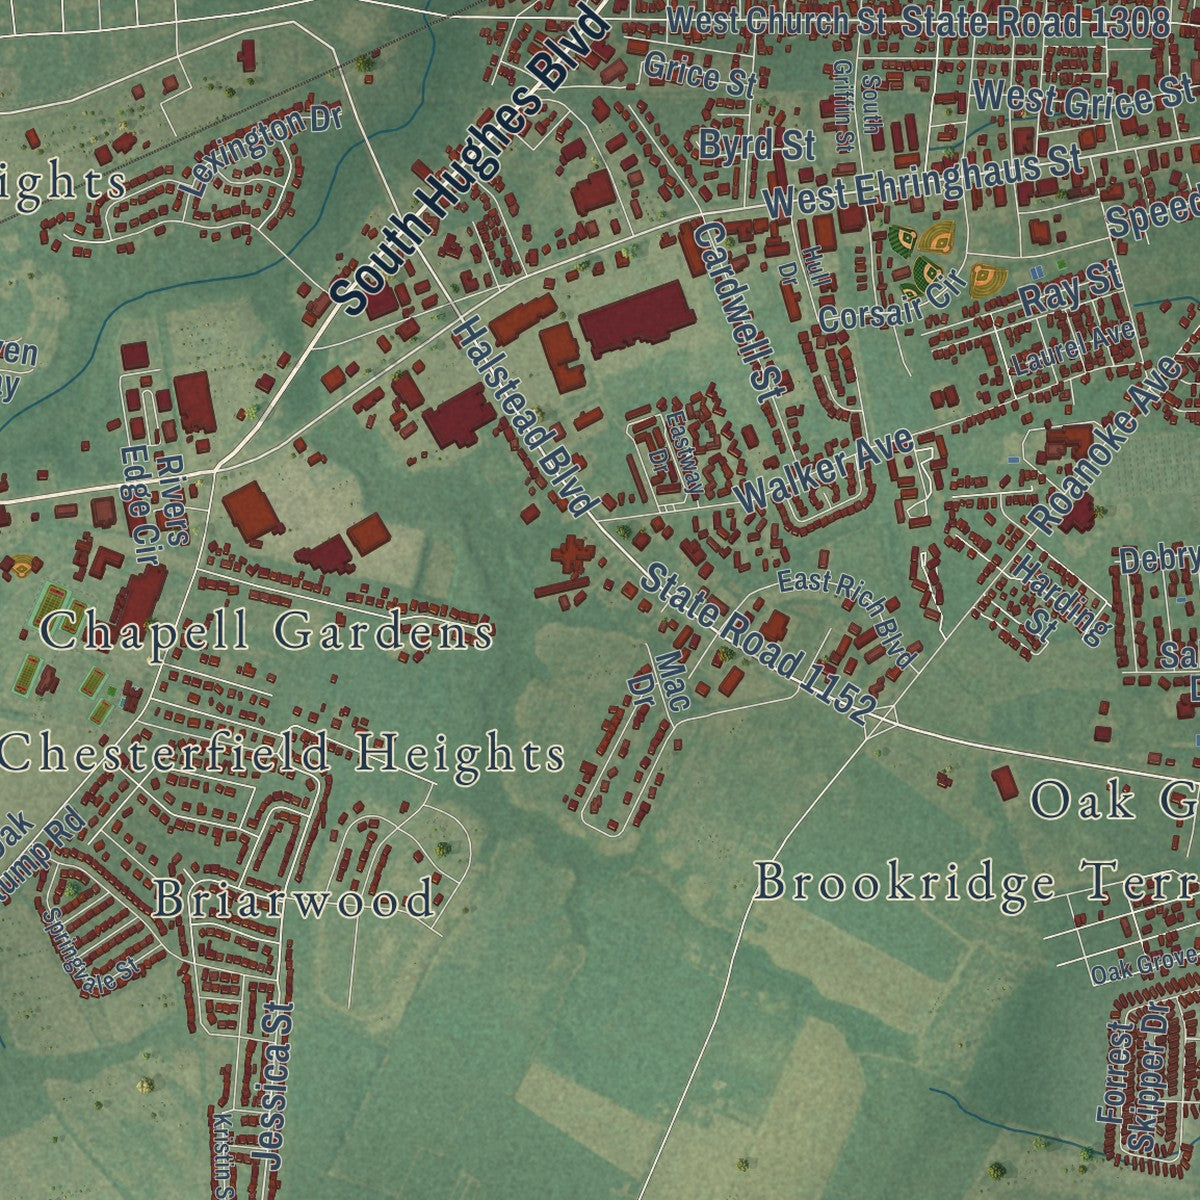Viewport: 1200px width, 1200px height.
Task: Select the Roanoke Ave label
Action: pyautogui.click(x=1107, y=443)
